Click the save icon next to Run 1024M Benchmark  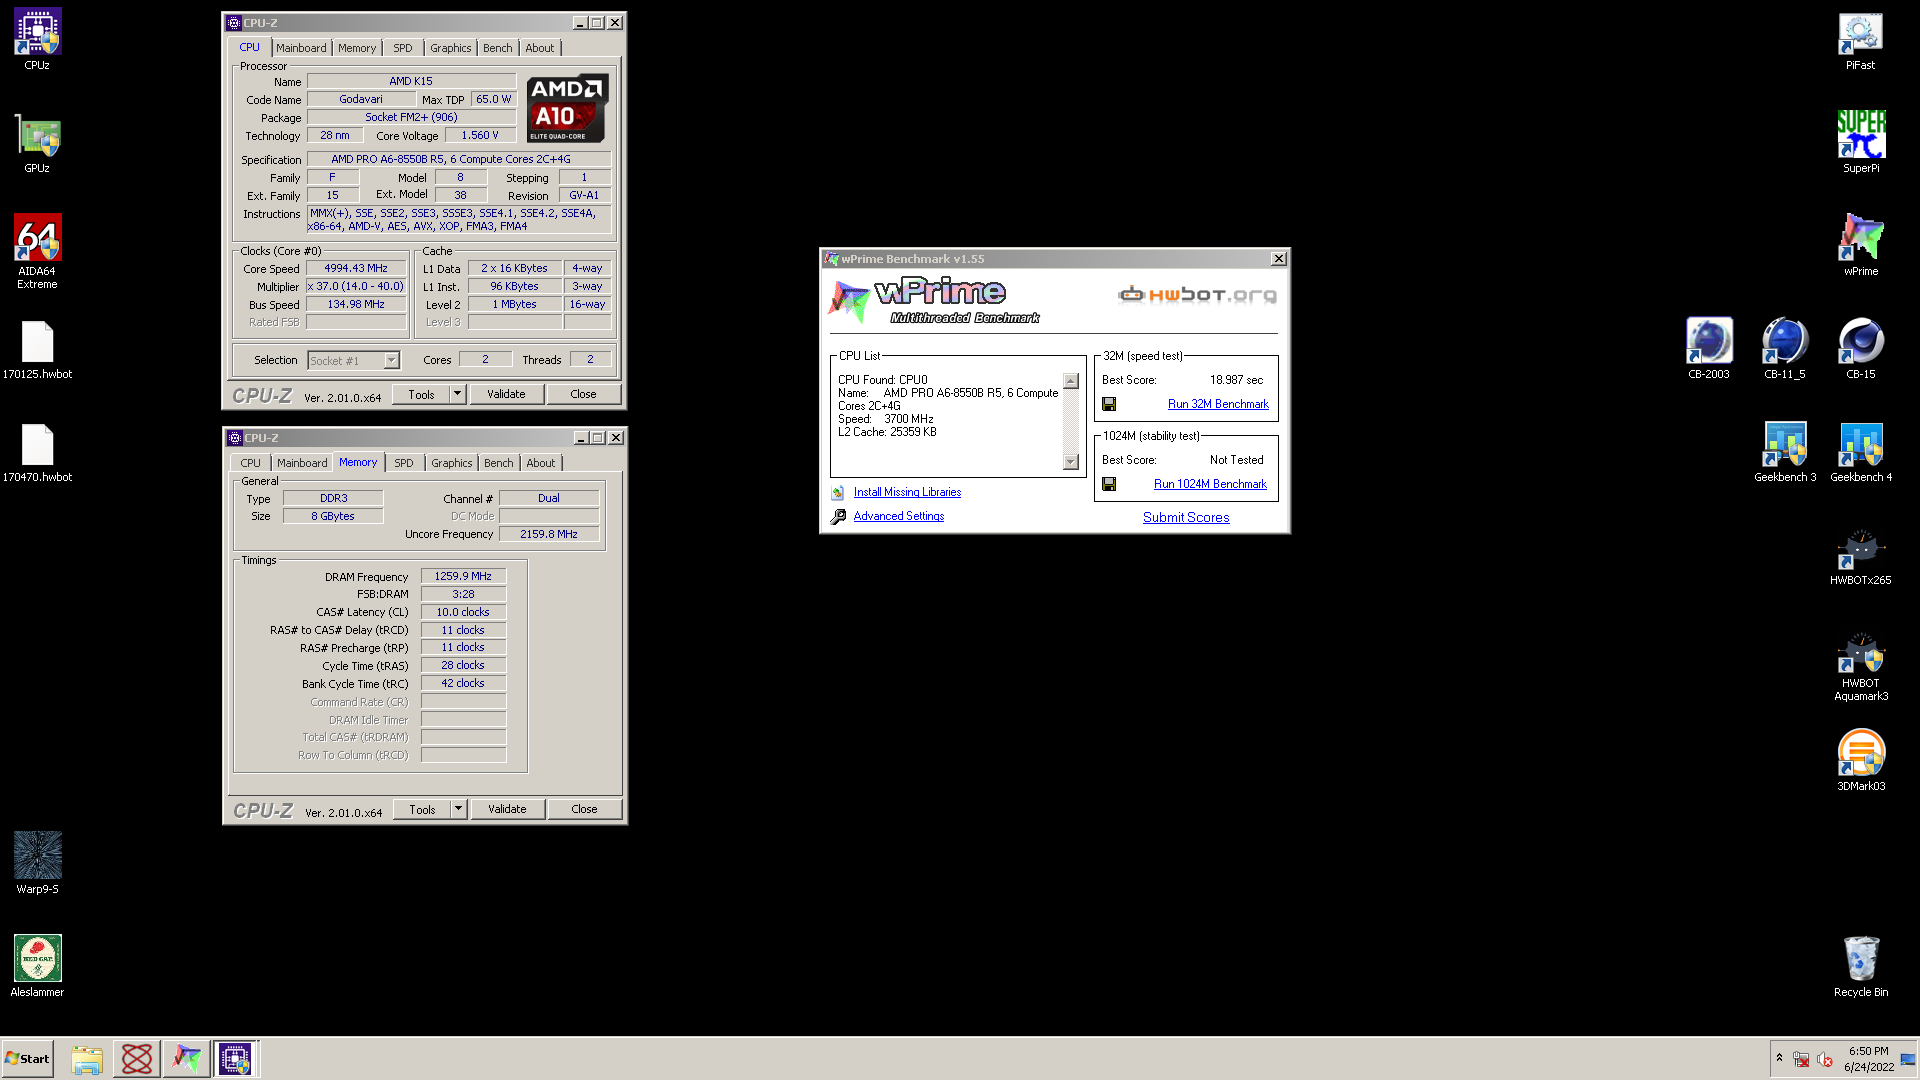(1108, 484)
